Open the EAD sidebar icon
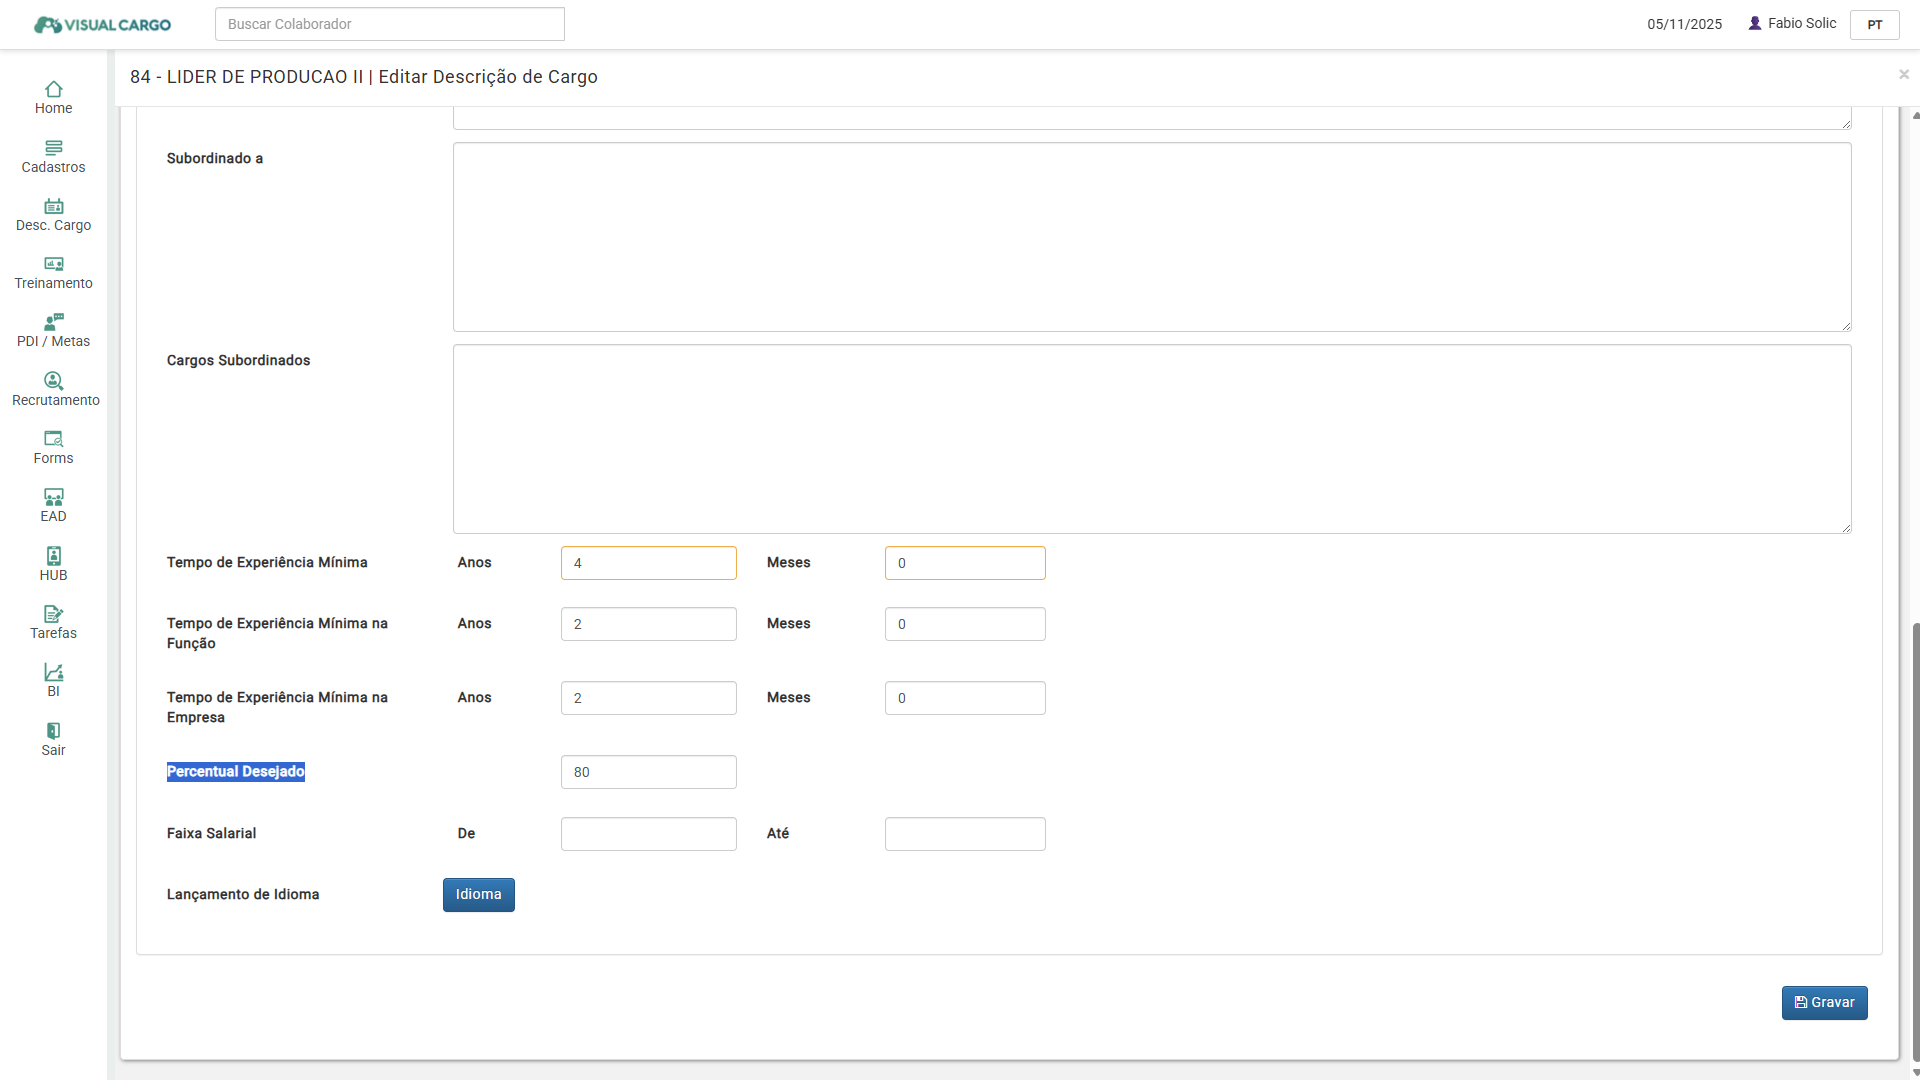This screenshot has width=1920, height=1080. (53, 498)
